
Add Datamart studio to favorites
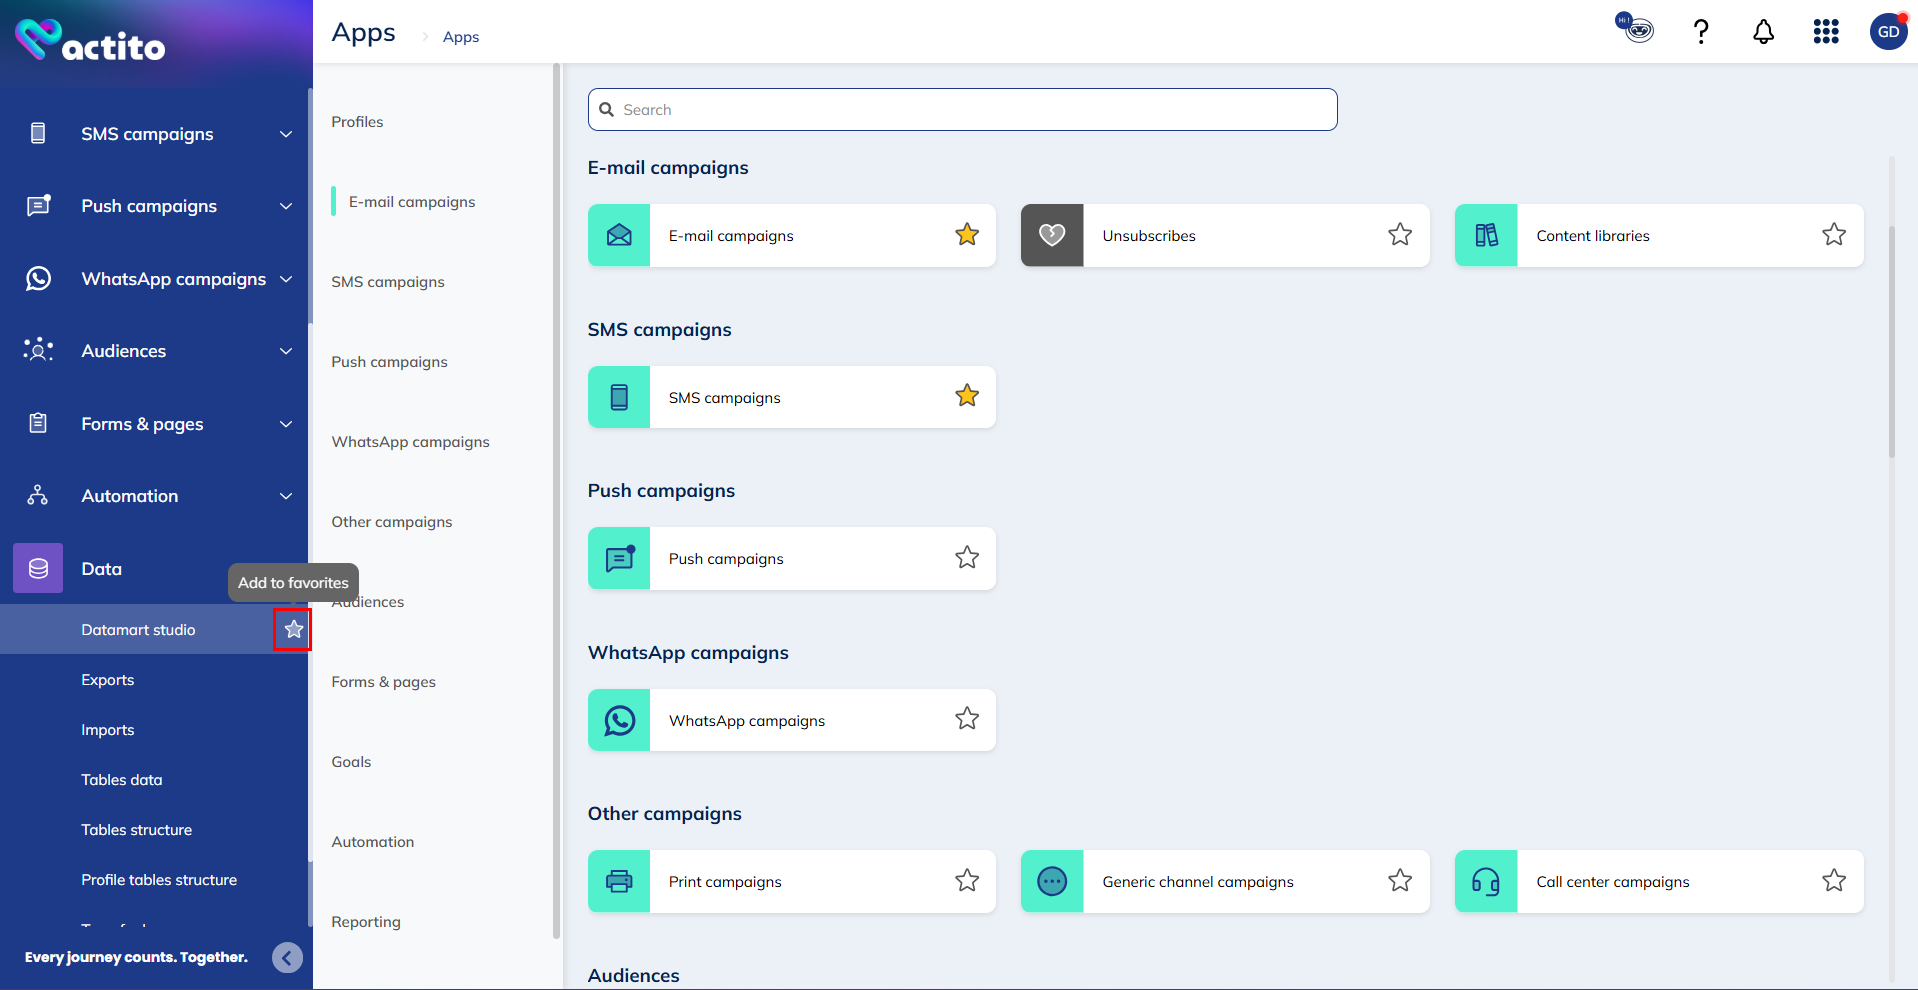coord(293,629)
